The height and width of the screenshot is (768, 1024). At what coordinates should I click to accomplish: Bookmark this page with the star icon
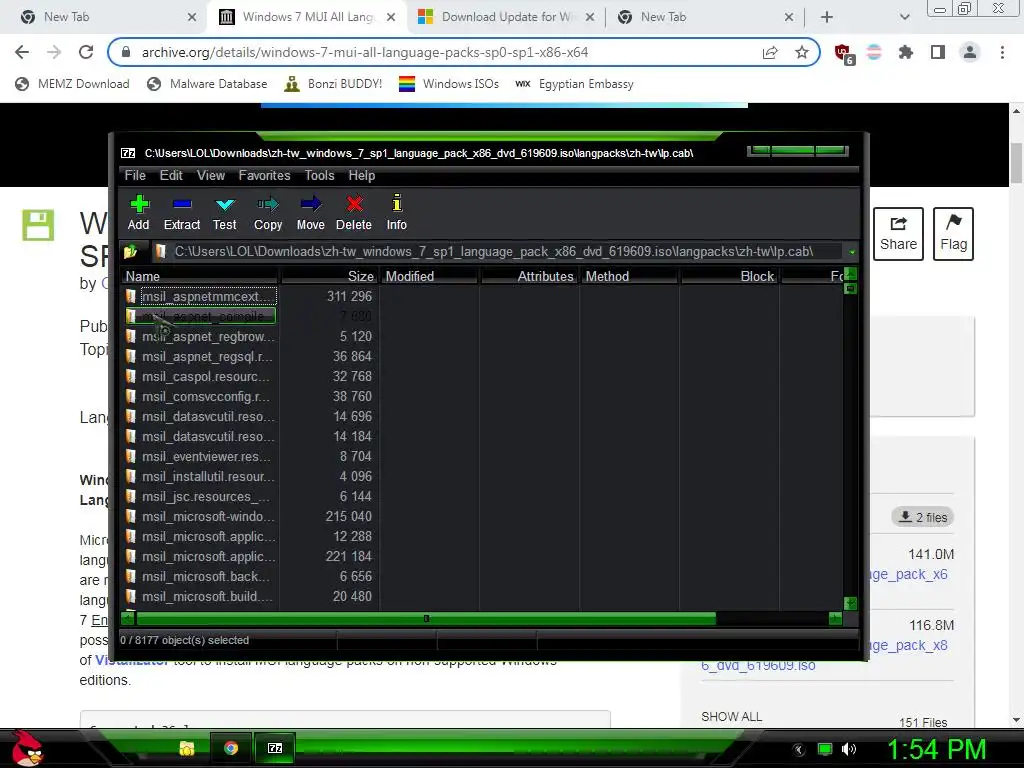pos(802,52)
